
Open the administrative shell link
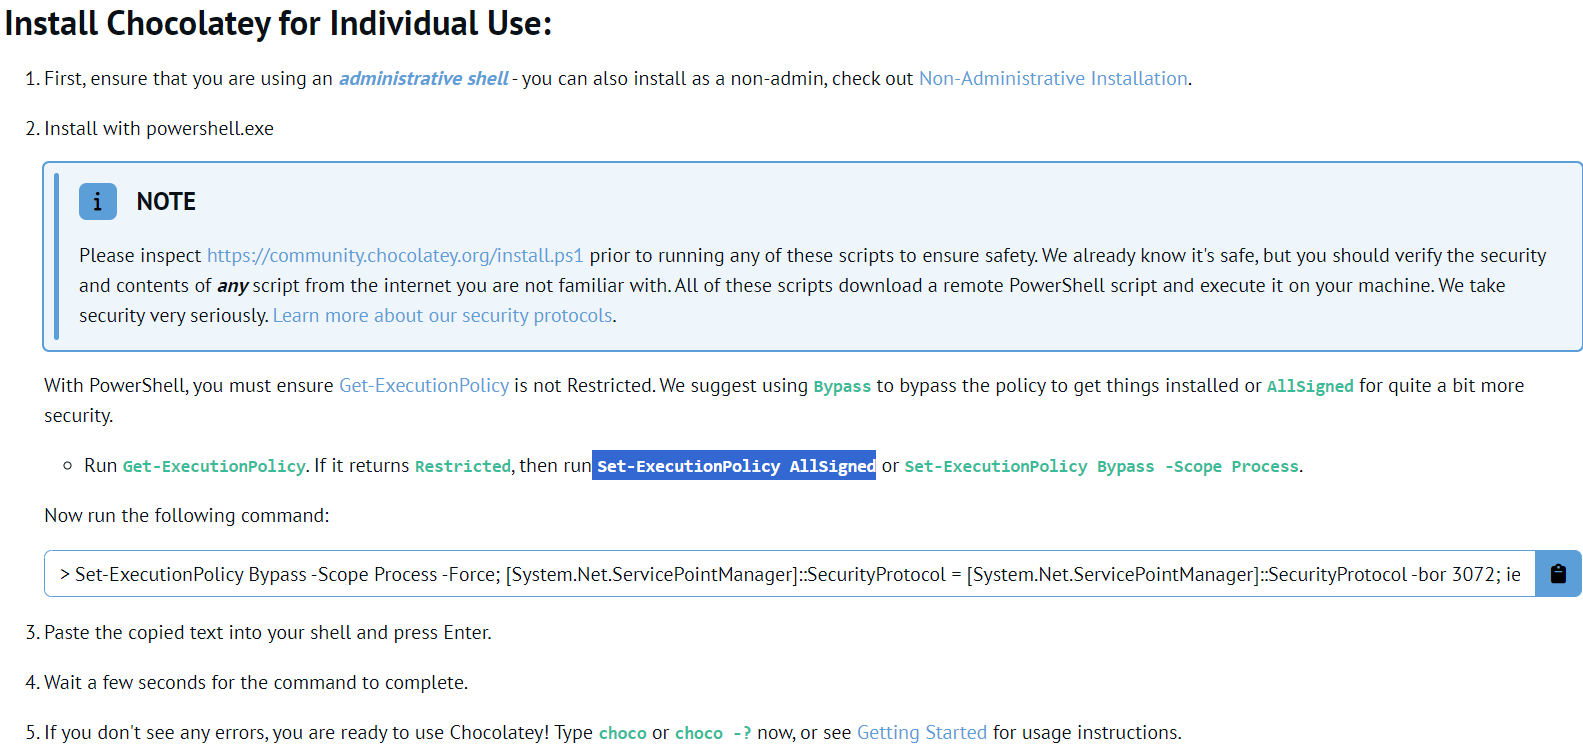[423, 78]
